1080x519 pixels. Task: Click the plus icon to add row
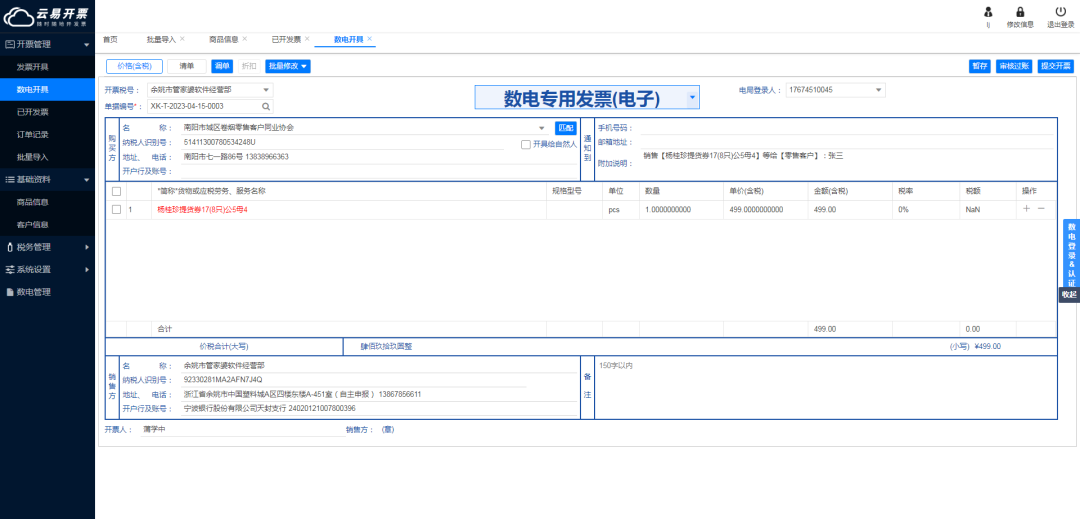[1026, 209]
